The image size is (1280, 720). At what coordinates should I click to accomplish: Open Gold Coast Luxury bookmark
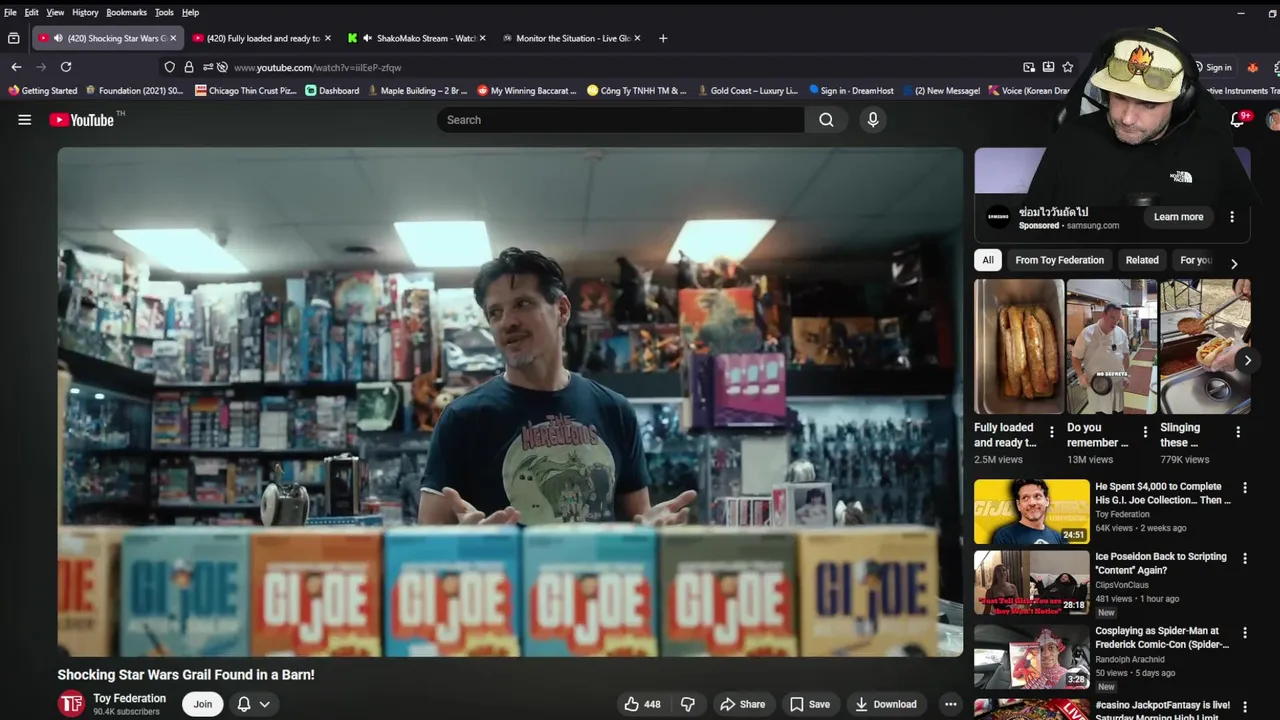click(745, 90)
